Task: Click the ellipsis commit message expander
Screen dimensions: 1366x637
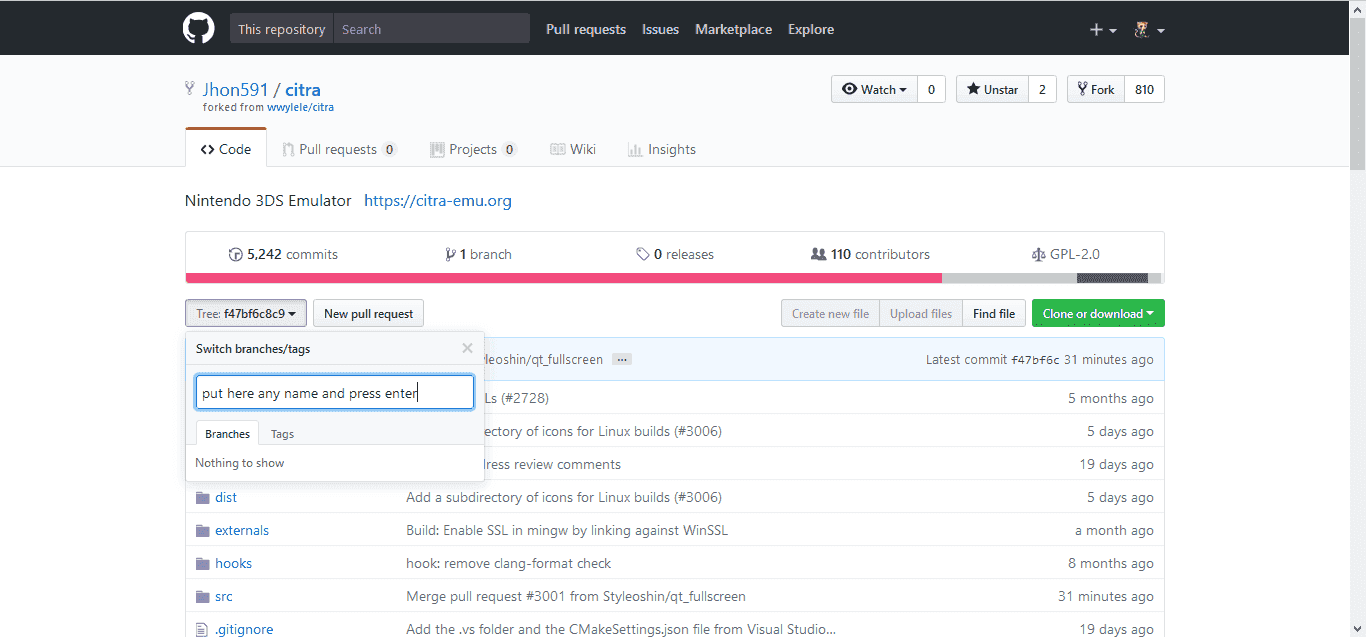Action: coord(622,359)
